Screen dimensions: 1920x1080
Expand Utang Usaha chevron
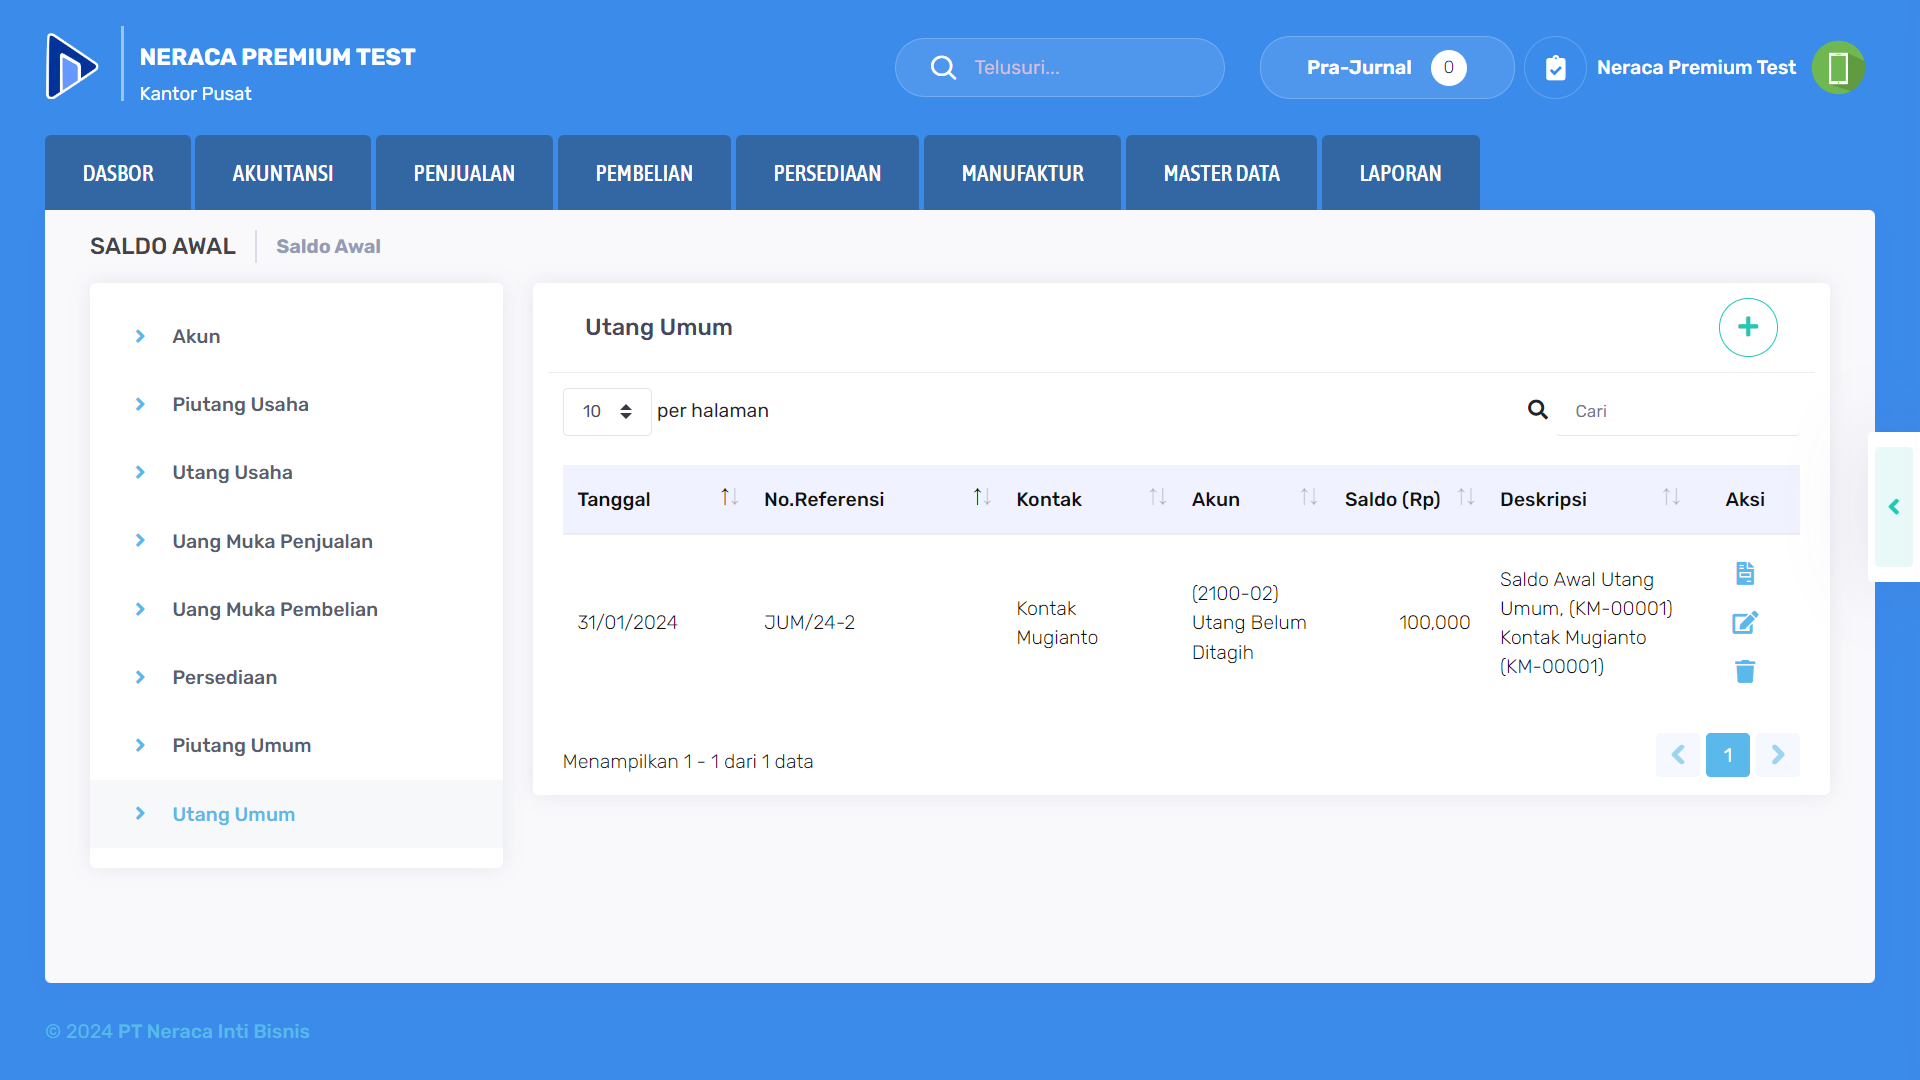(140, 472)
